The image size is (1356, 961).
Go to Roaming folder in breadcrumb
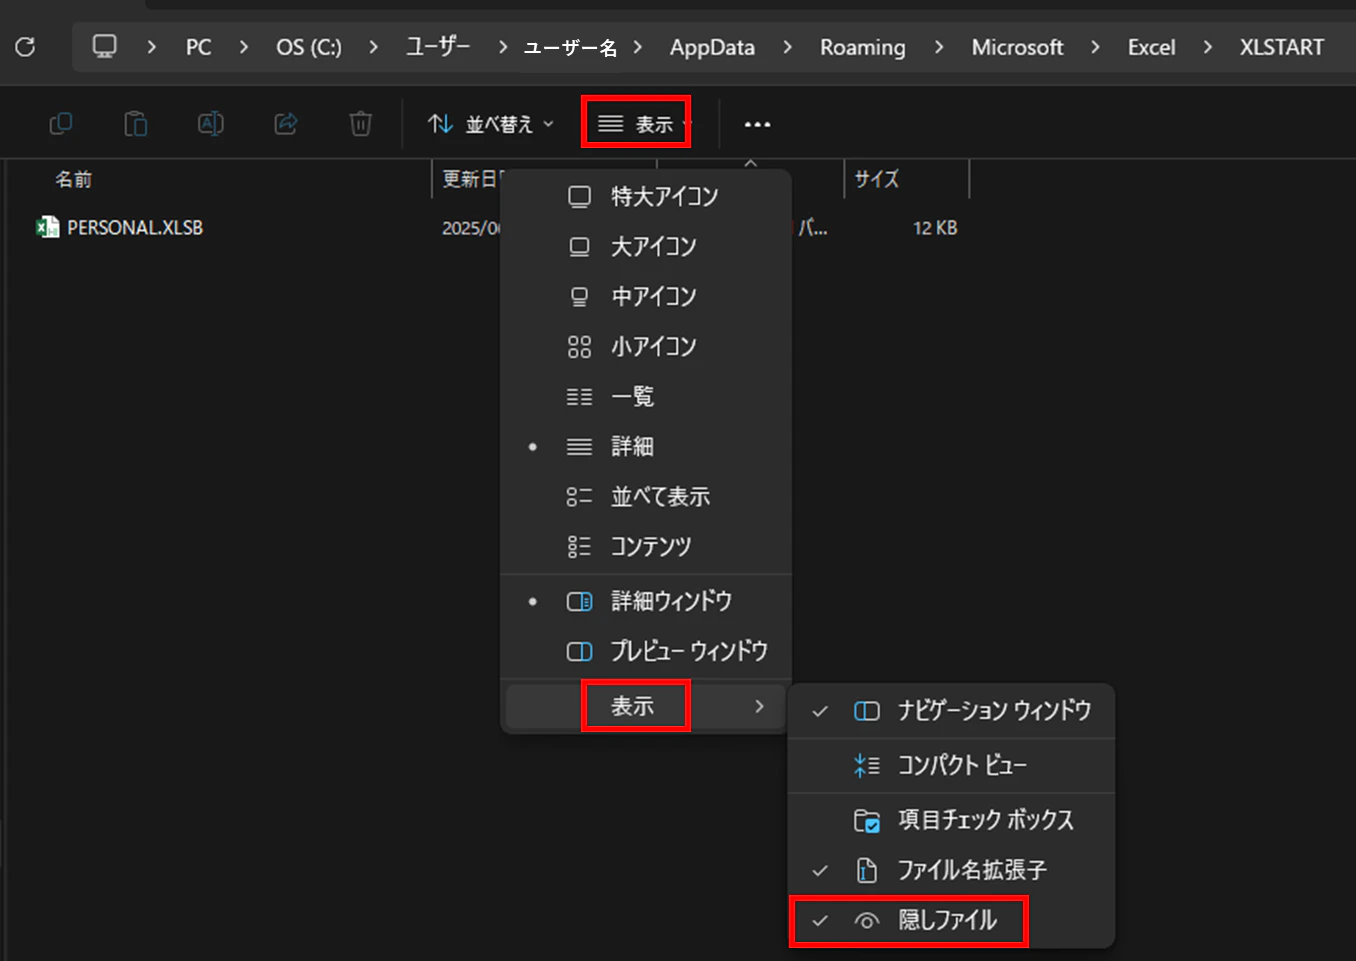click(x=862, y=47)
